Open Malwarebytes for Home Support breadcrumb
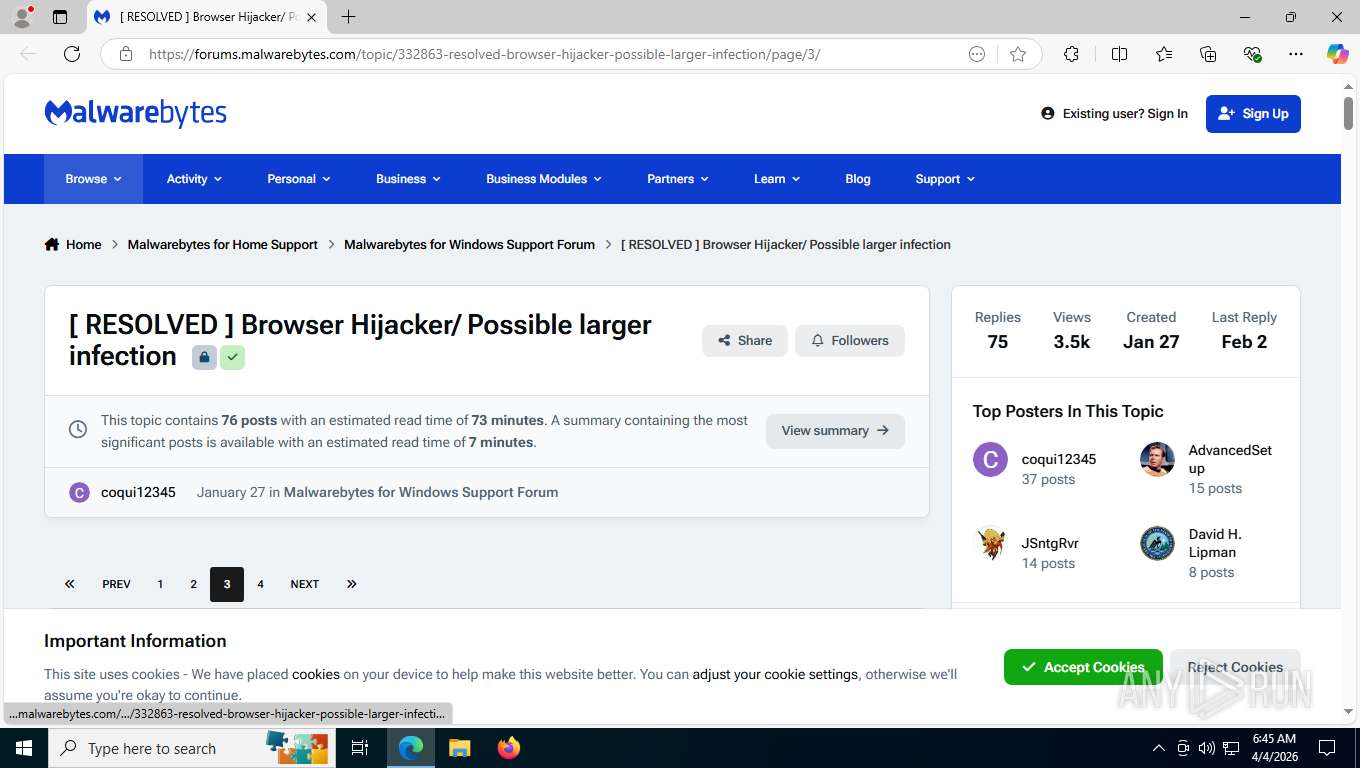 pos(223,244)
